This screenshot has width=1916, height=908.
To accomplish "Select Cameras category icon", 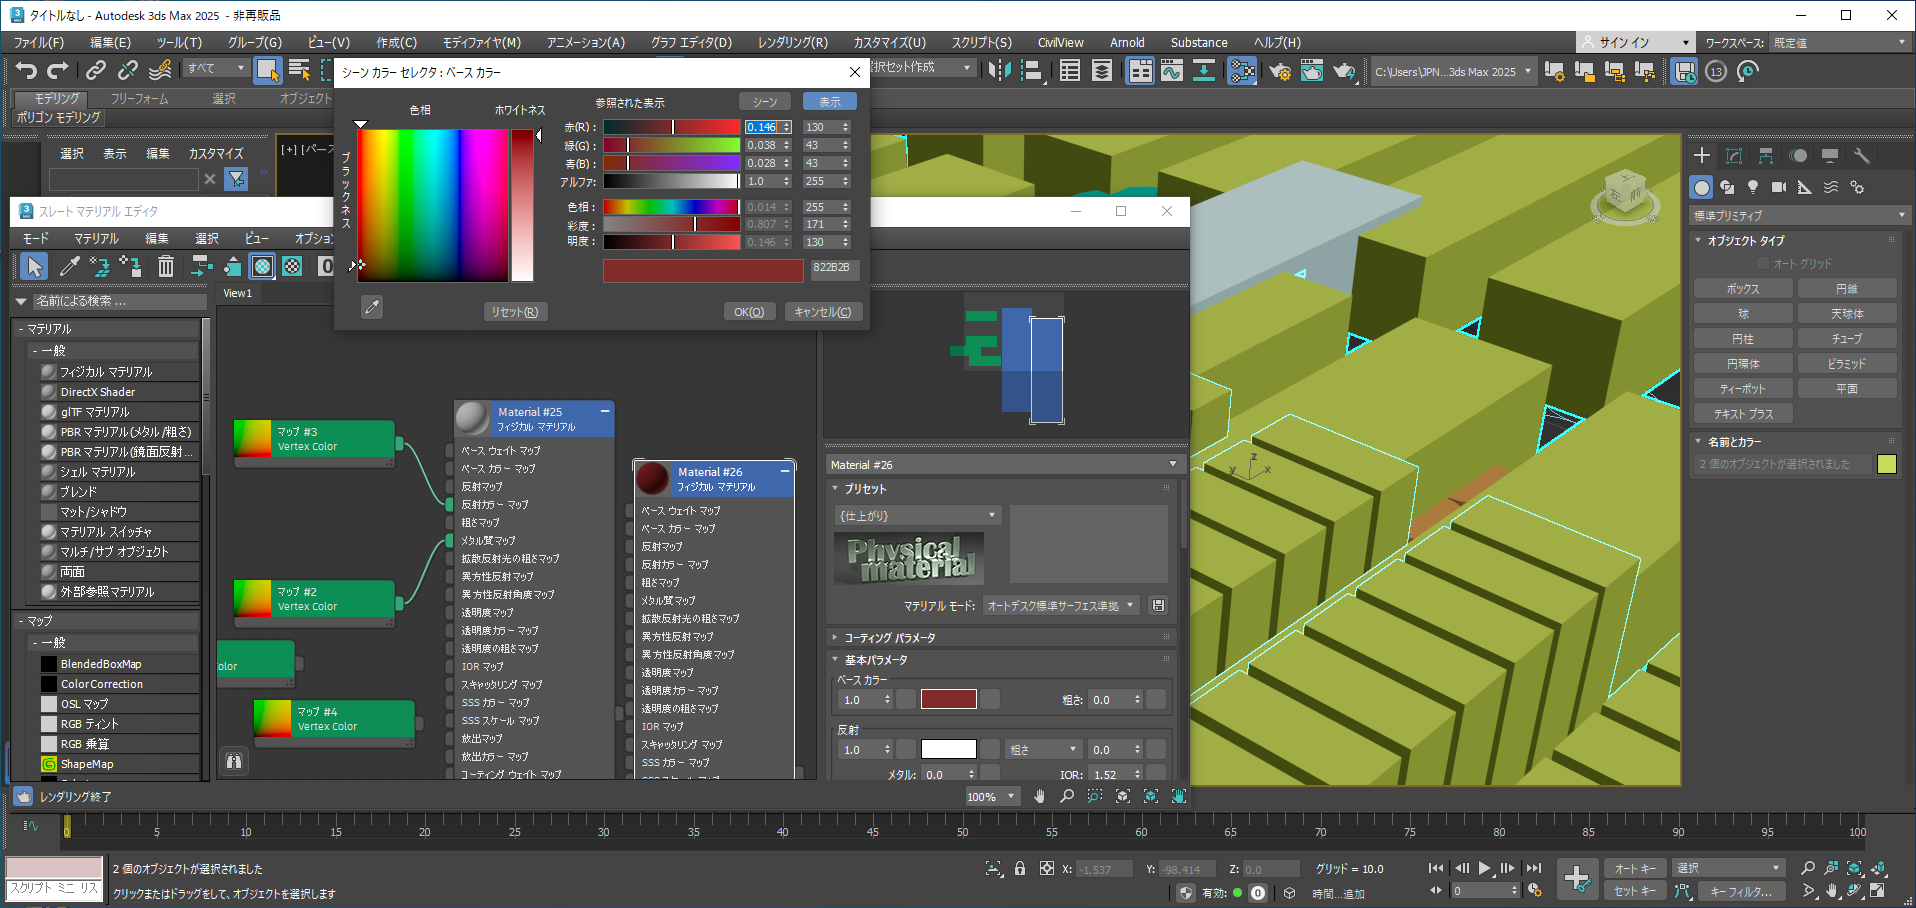I will [1779, 187].
